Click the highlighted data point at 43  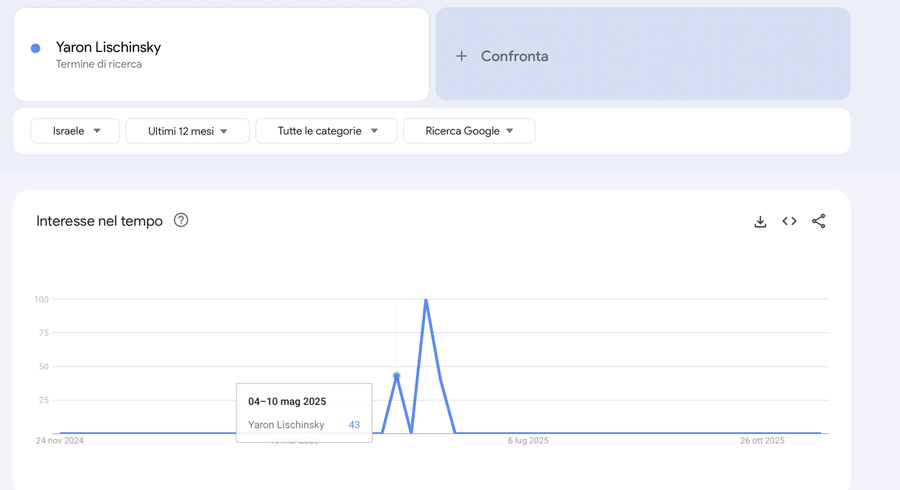coord(397,376)
